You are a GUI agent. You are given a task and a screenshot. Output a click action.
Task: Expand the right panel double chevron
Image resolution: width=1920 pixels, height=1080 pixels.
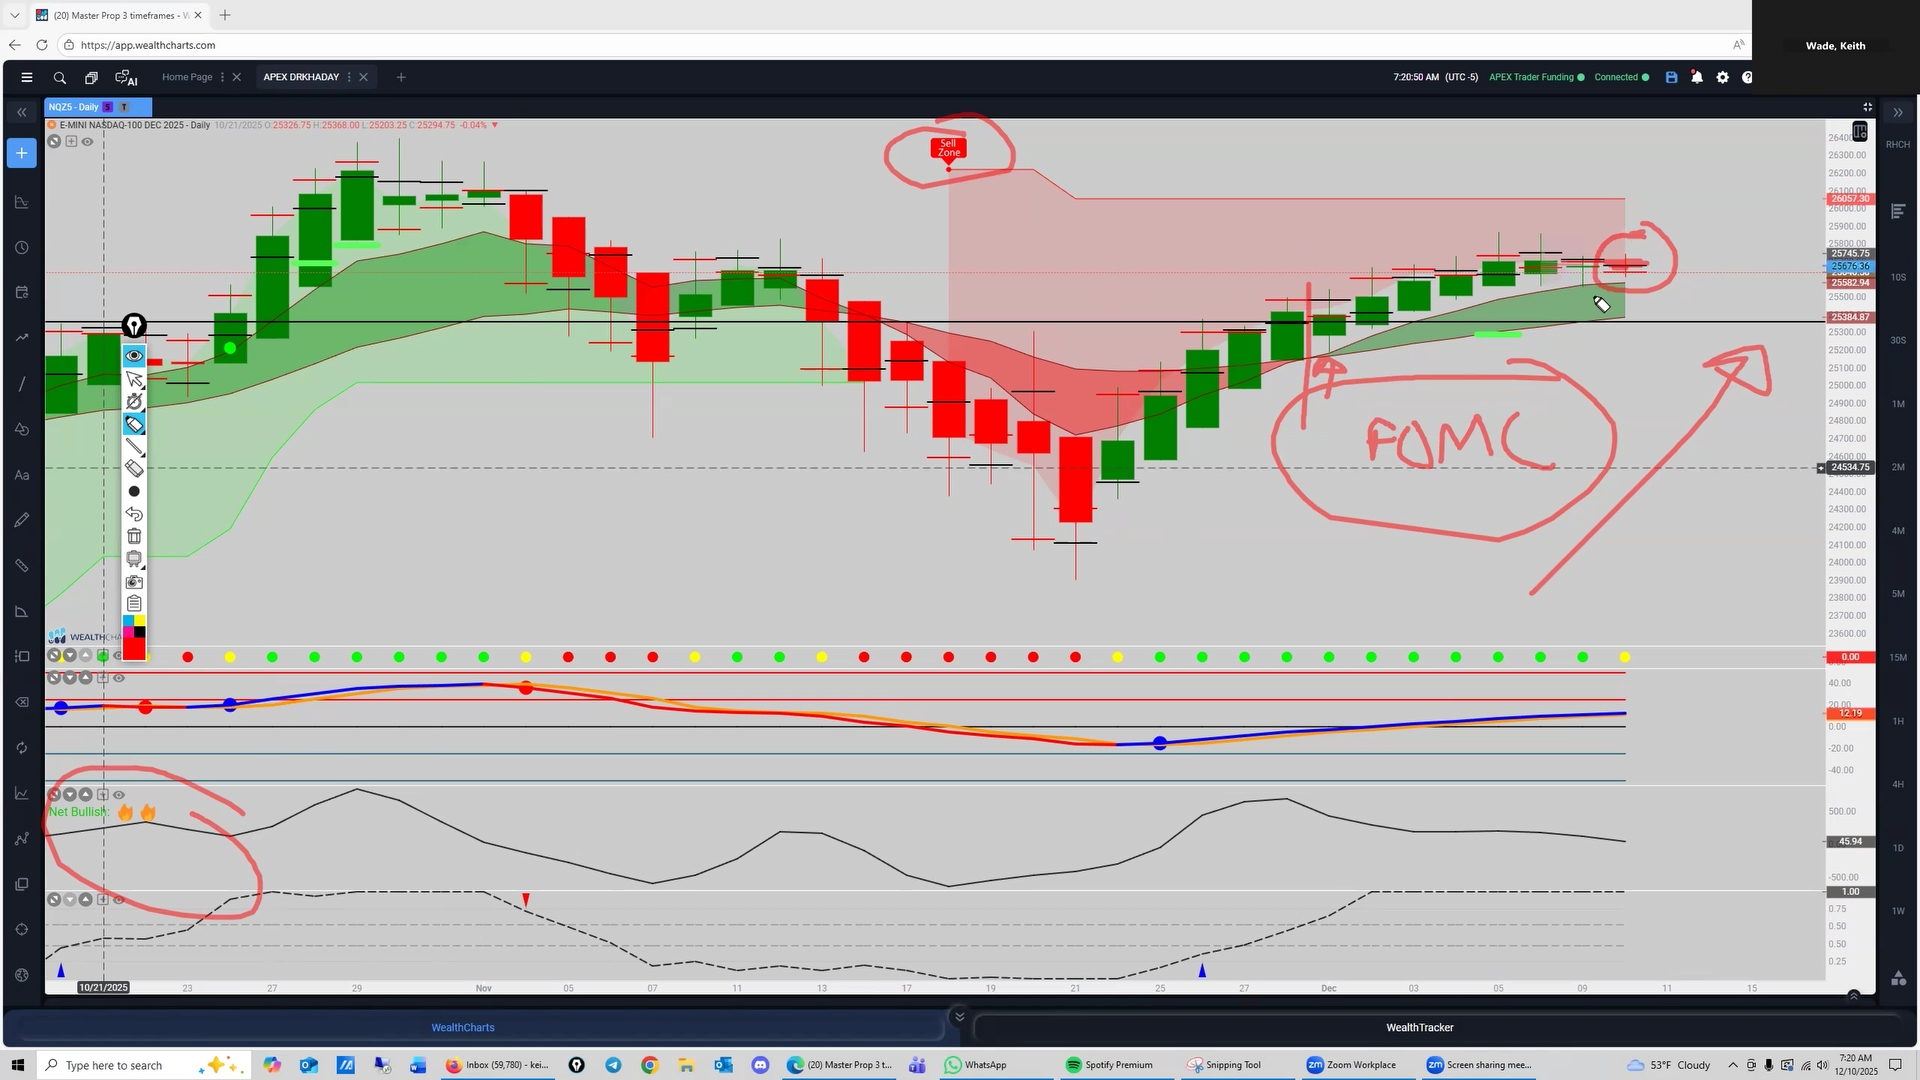coord(1898,112)
